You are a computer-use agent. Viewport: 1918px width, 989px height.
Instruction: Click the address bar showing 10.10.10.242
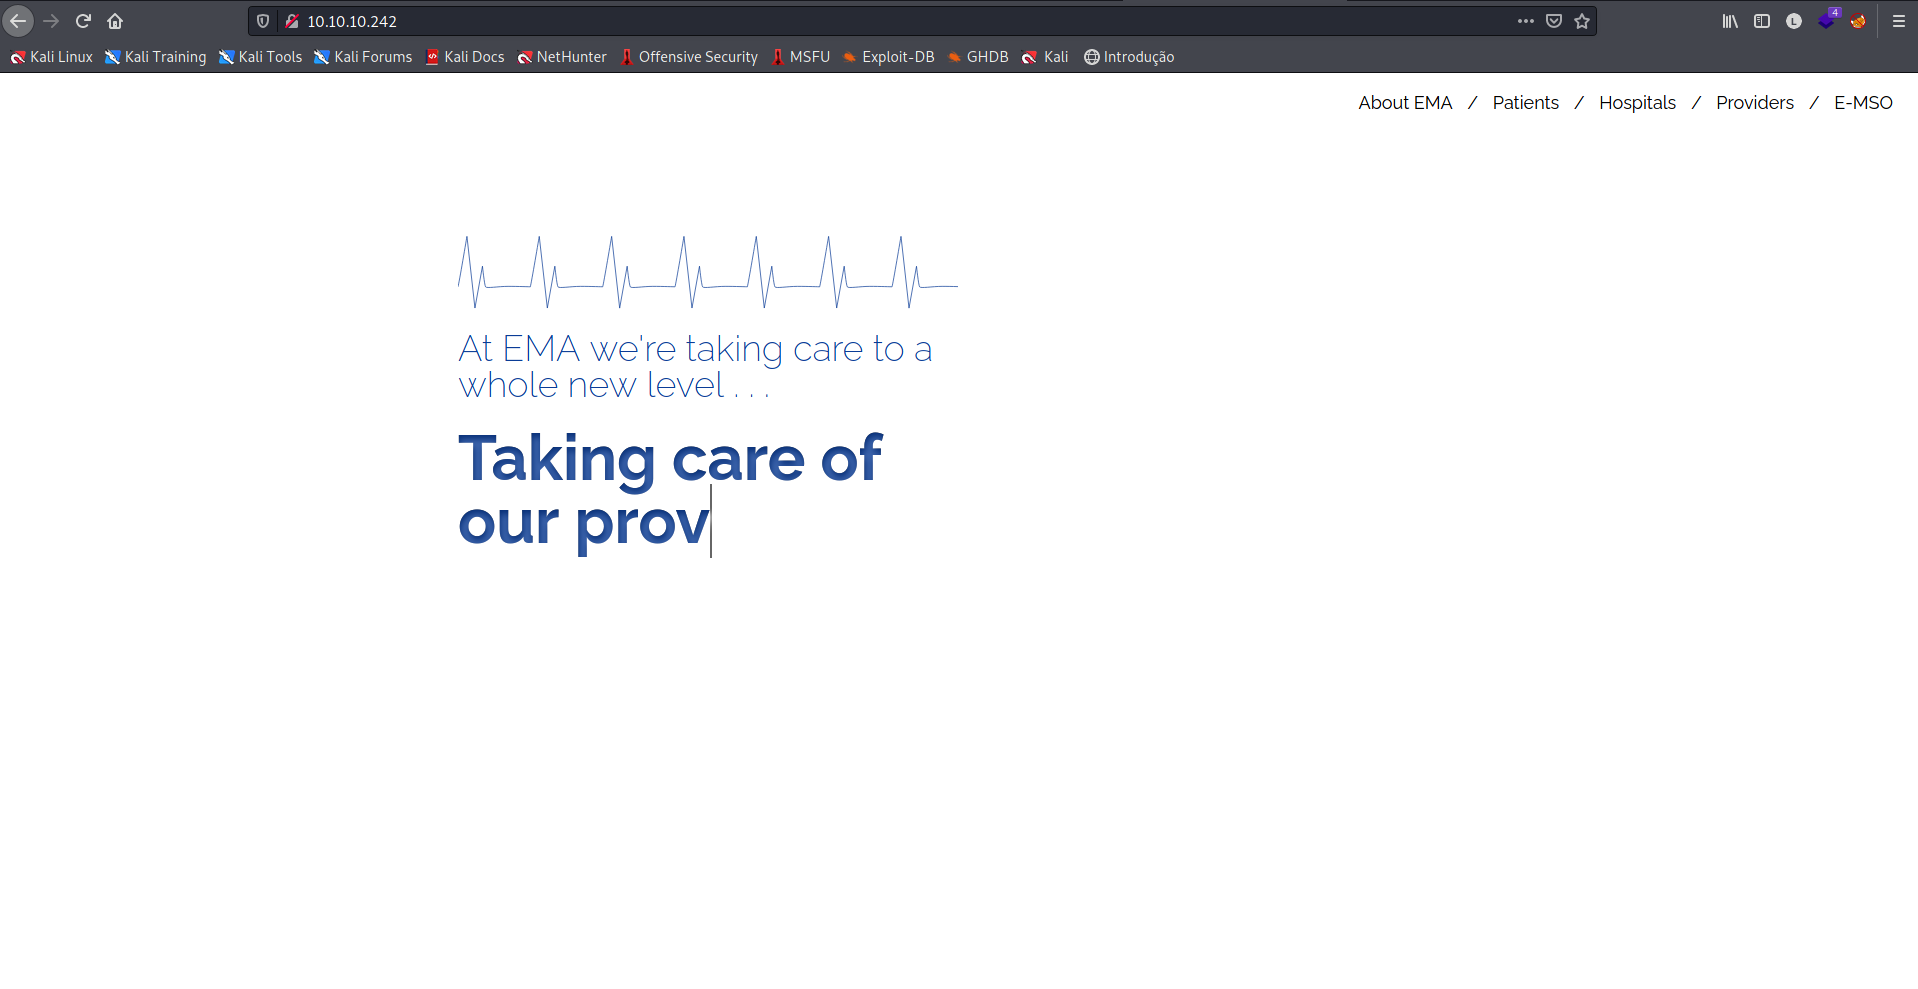point(800,21)
